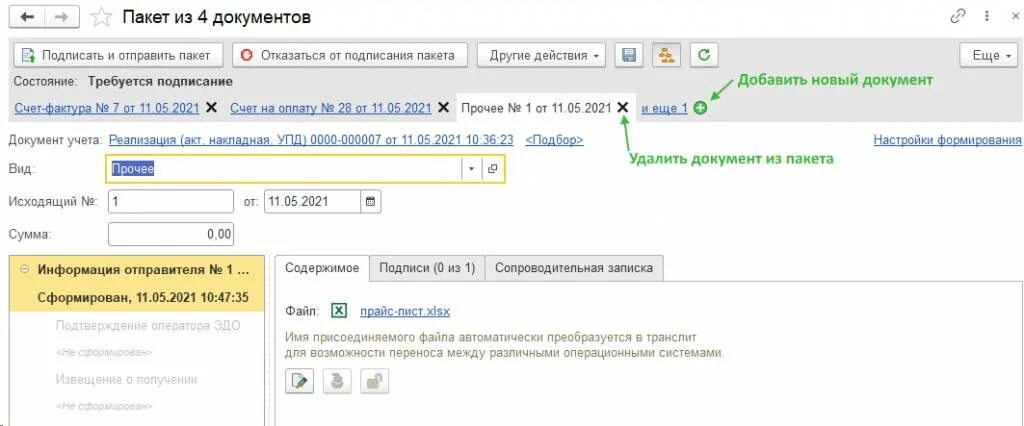The height and width of the screenshot is (426, 1024).
Task: Remove Счет на оплату № 28 from package
Action: click(x=443, y=108)
